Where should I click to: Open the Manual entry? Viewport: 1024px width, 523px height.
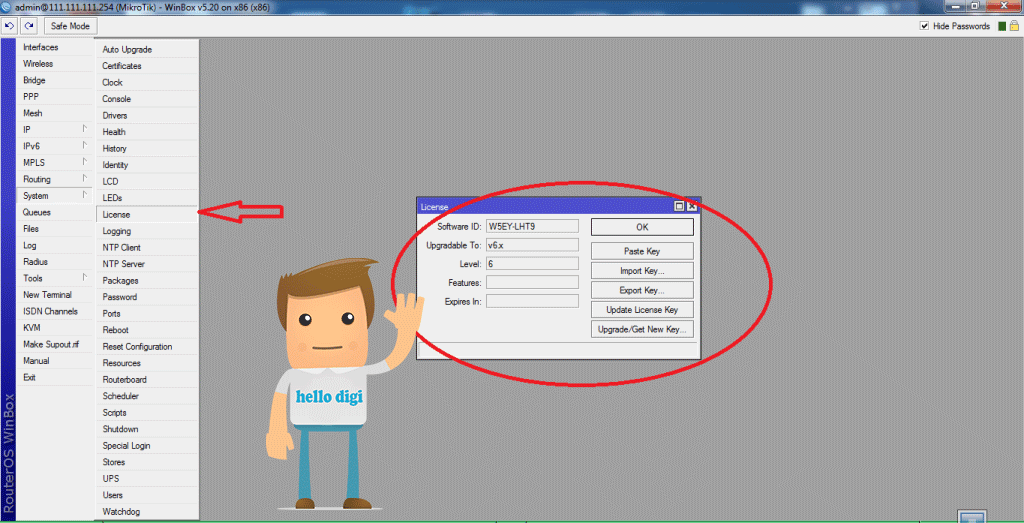point(55,361)
